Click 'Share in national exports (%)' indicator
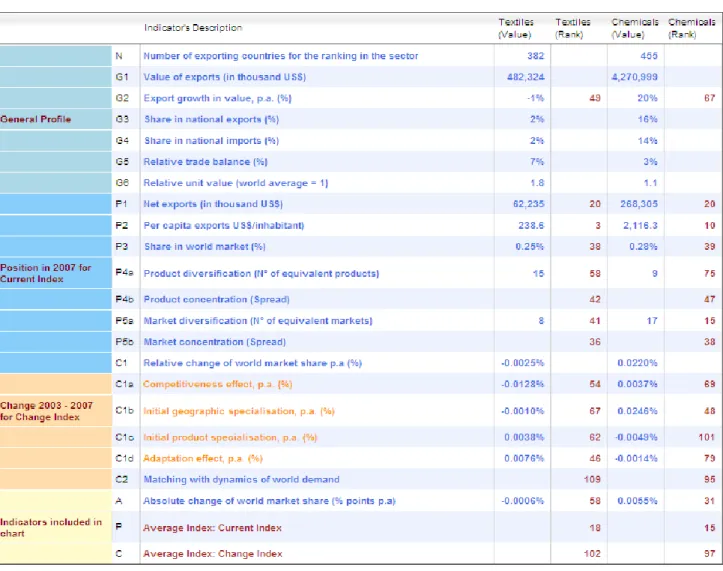 [211, 119]
